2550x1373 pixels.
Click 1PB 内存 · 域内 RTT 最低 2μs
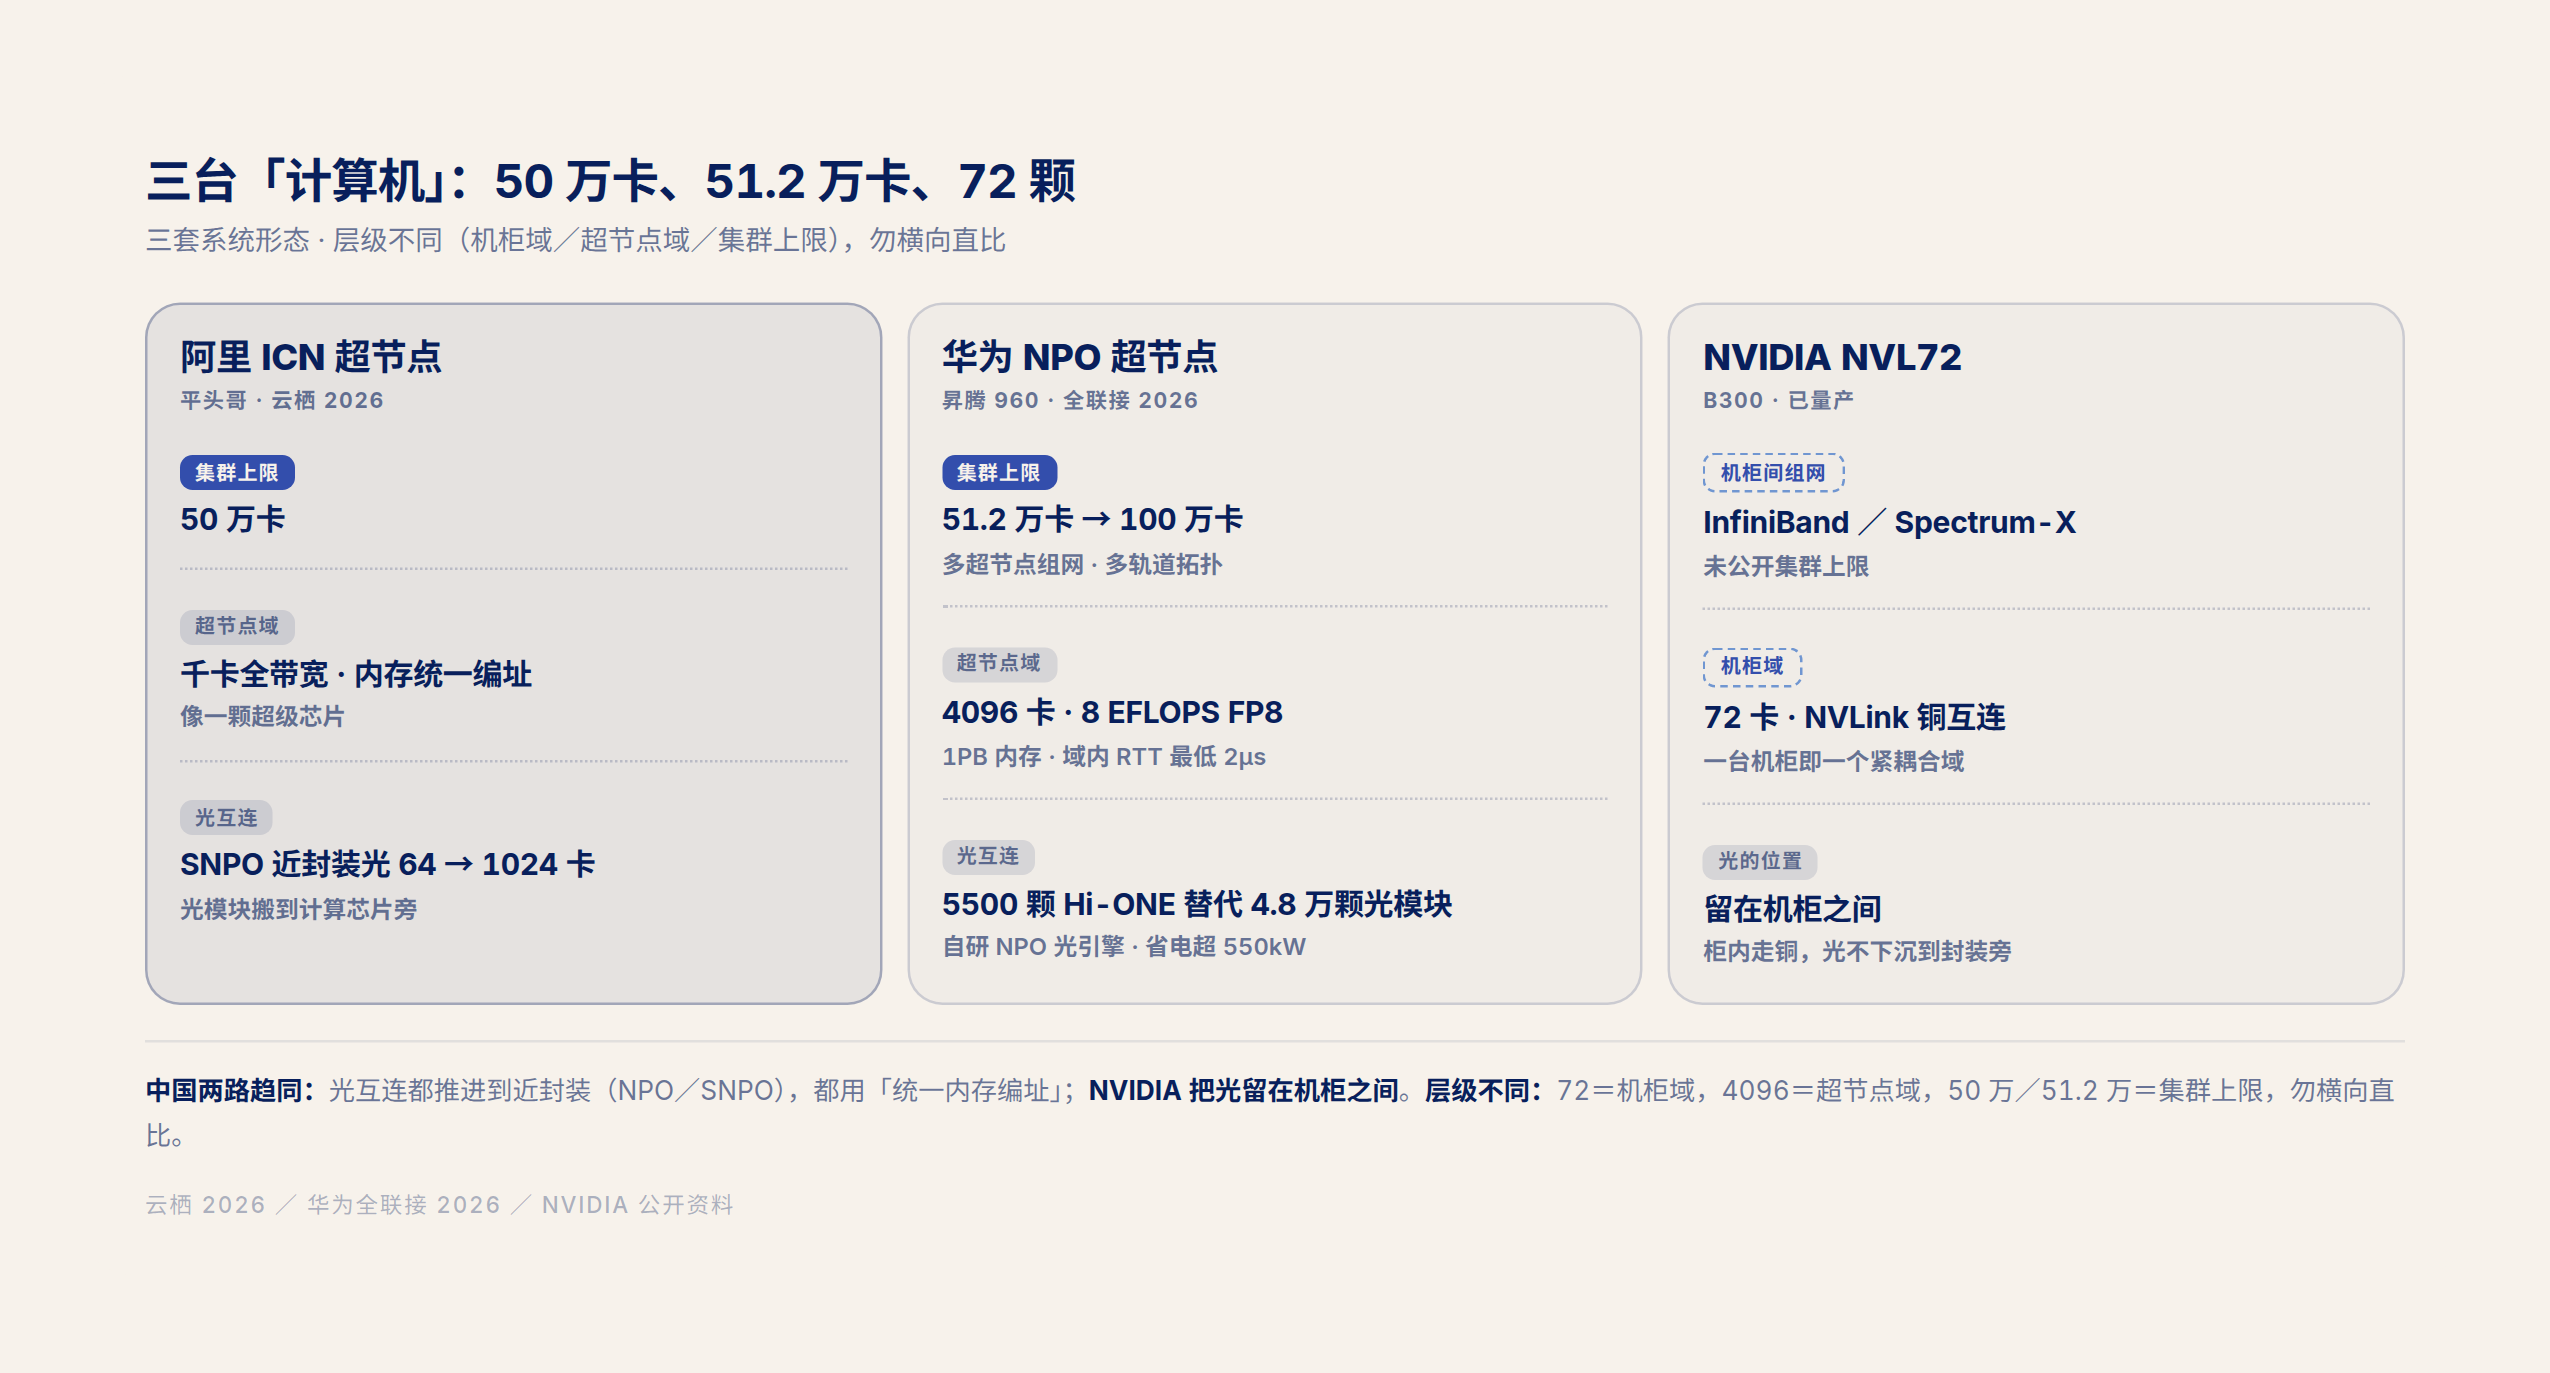tap(1104, 757)
